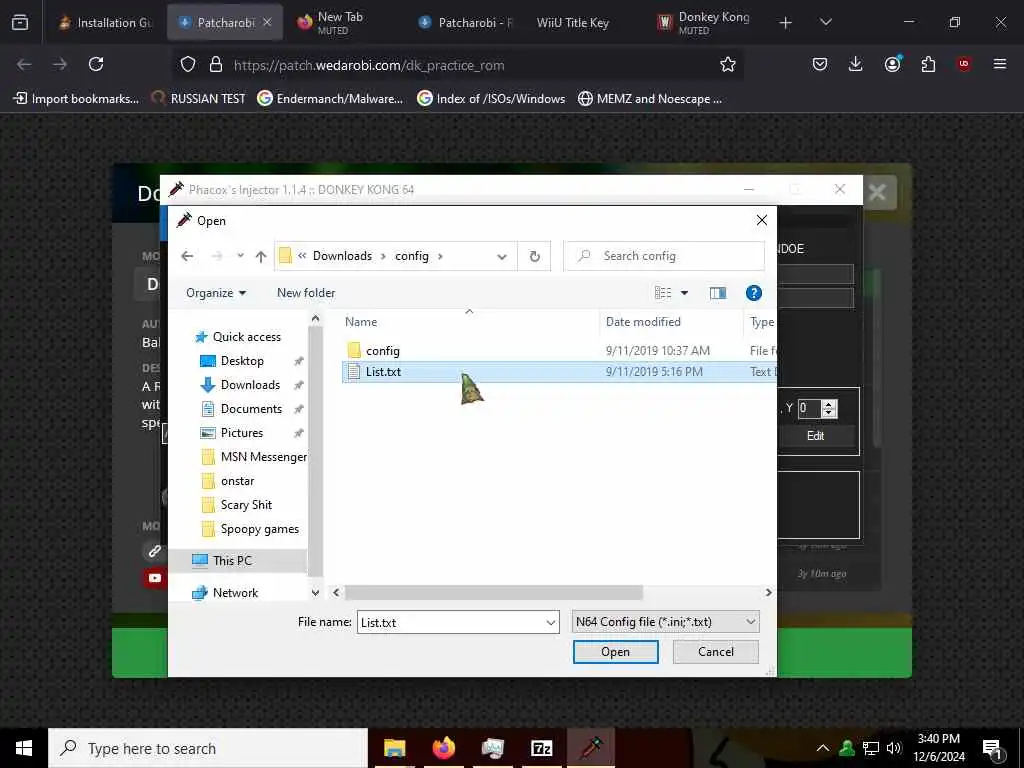Click the File name text field
The height and width of the screenshot is (768, 1024).
coord(451,622)
